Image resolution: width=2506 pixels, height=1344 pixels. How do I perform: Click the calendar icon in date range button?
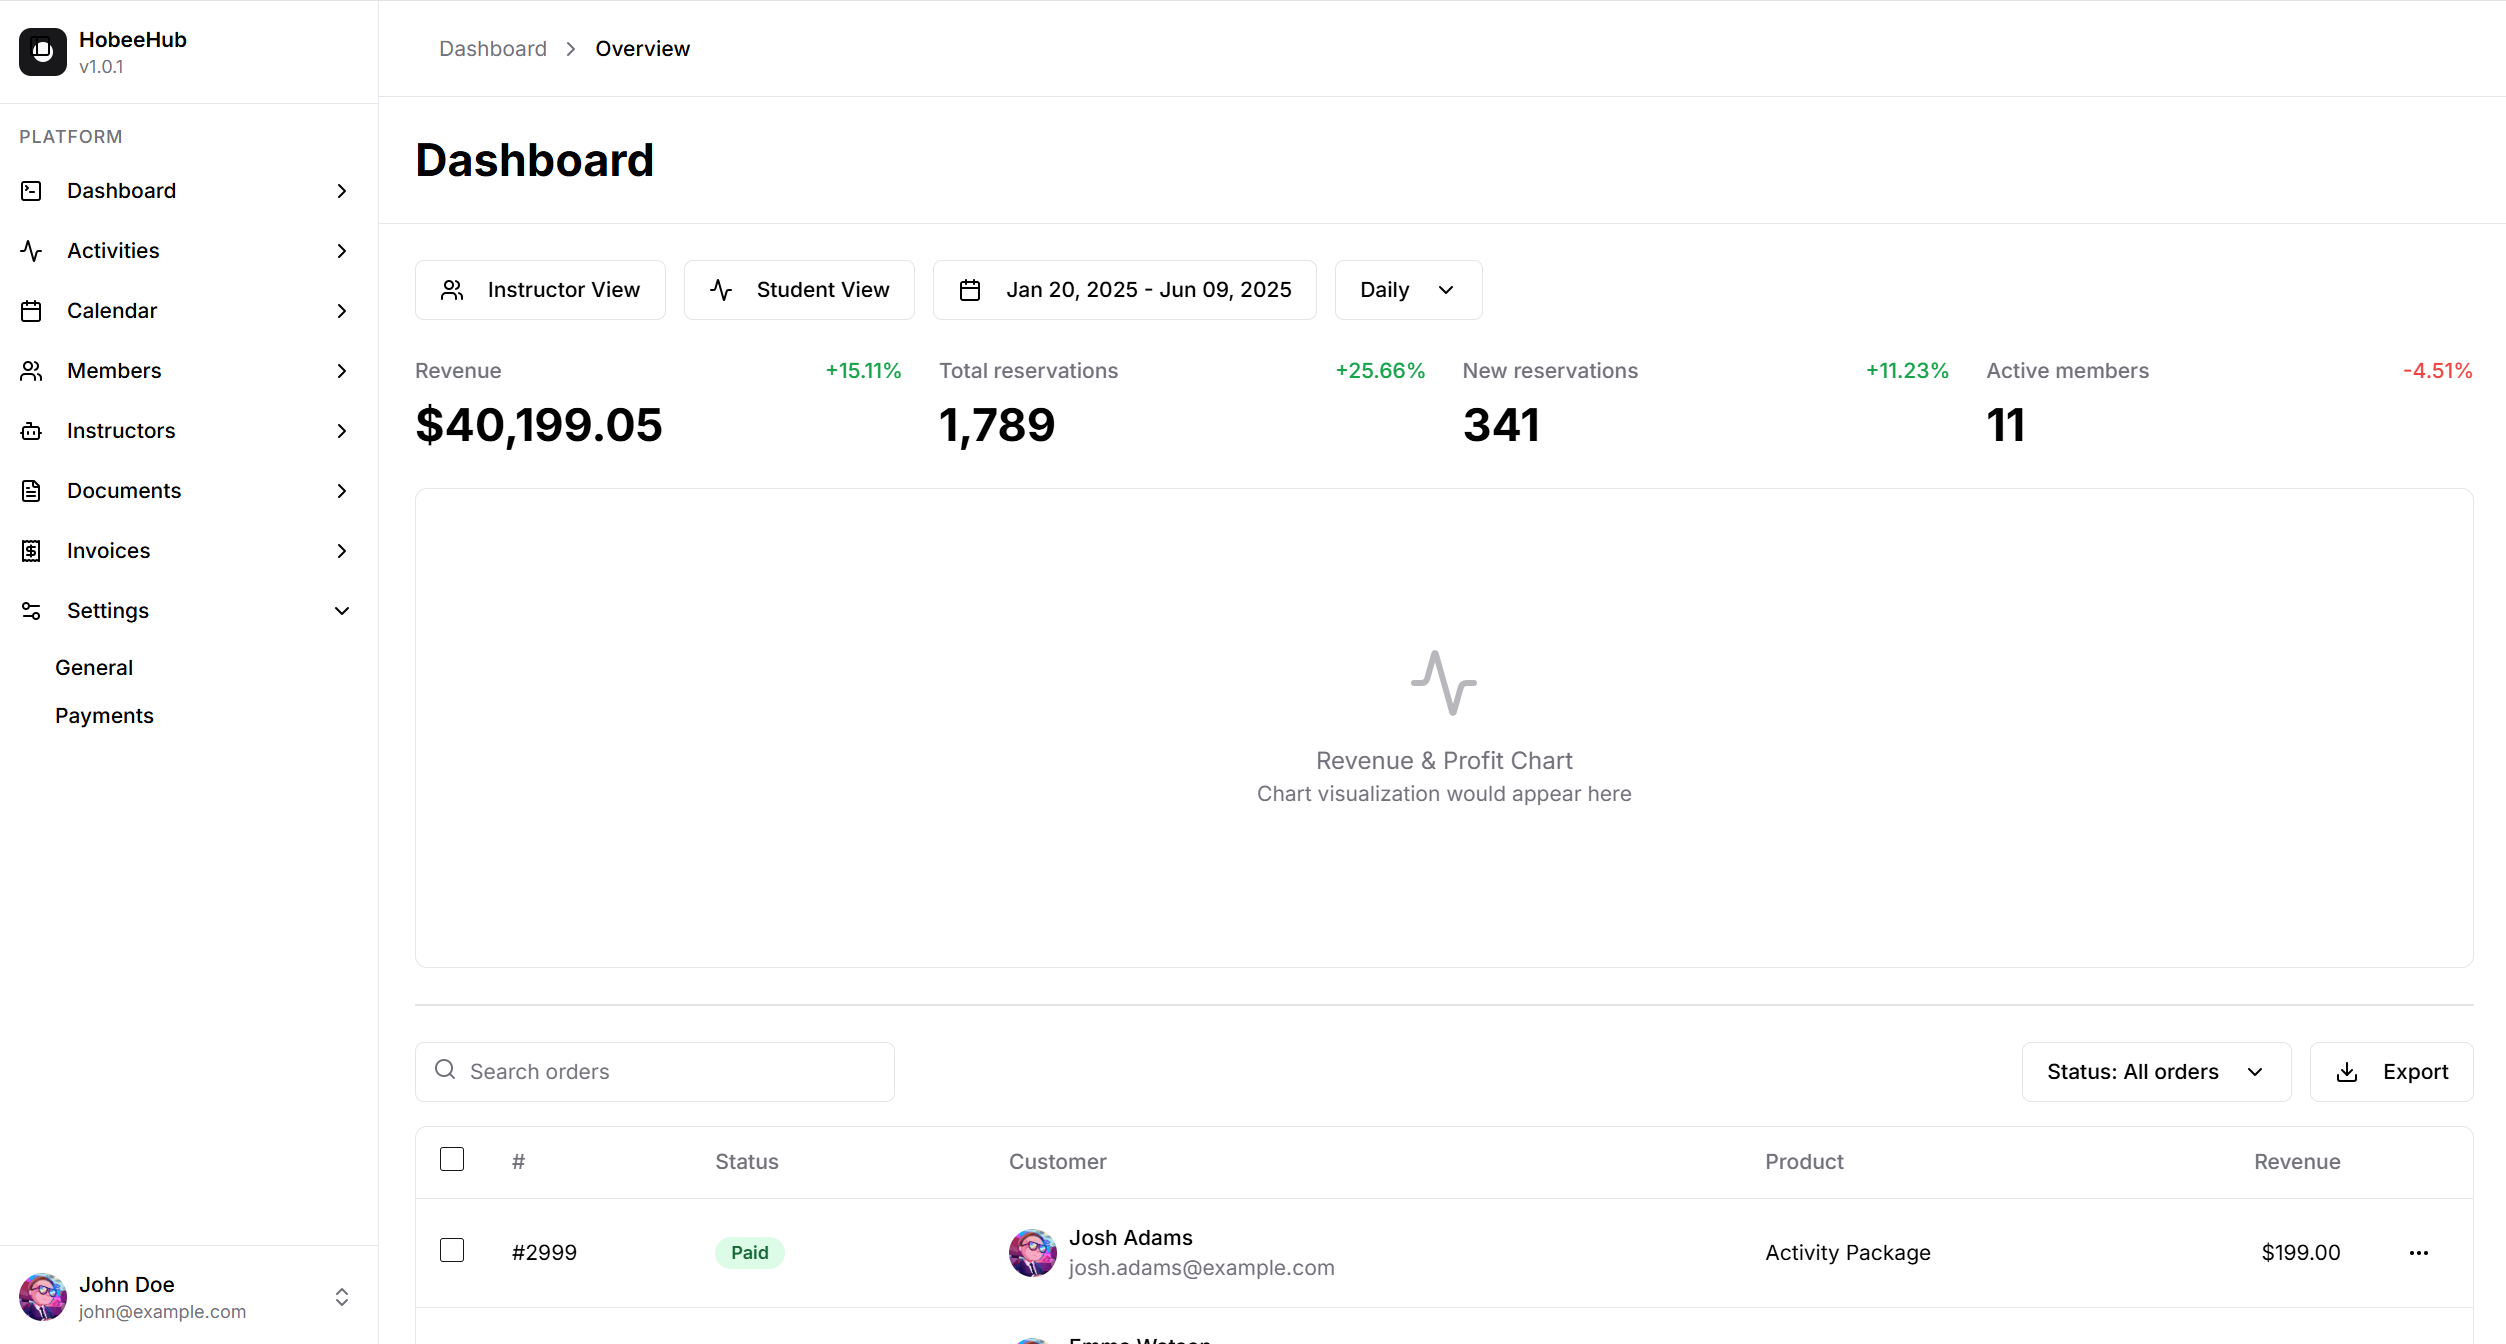coord(970,290)
